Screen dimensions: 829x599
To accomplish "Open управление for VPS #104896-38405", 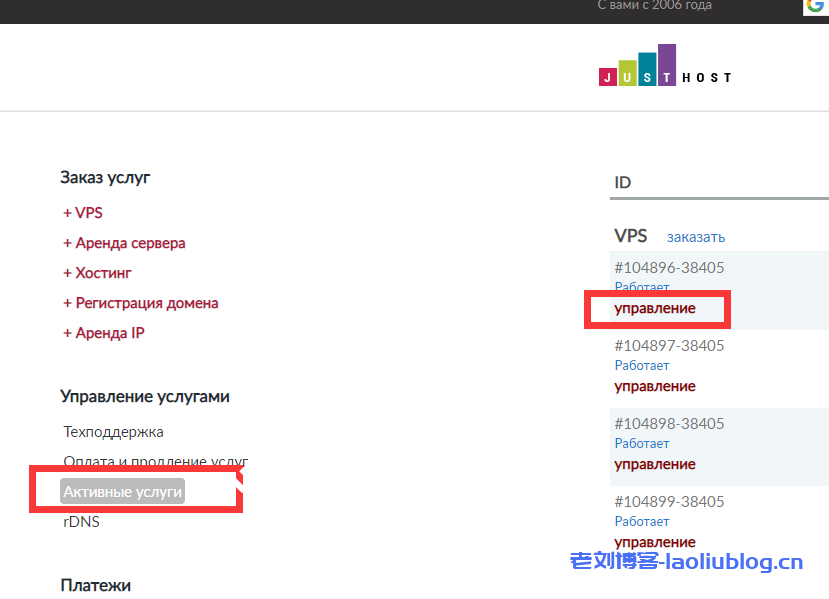I will pos(655,308).
